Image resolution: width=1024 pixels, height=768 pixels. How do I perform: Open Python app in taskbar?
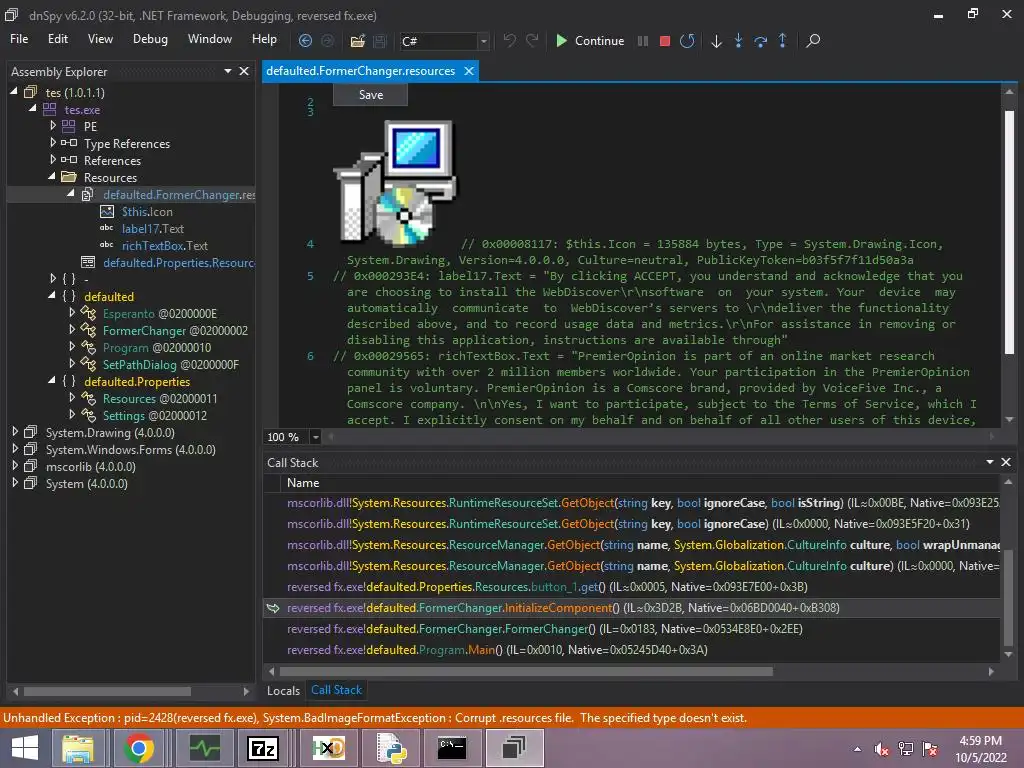point(390,748)
